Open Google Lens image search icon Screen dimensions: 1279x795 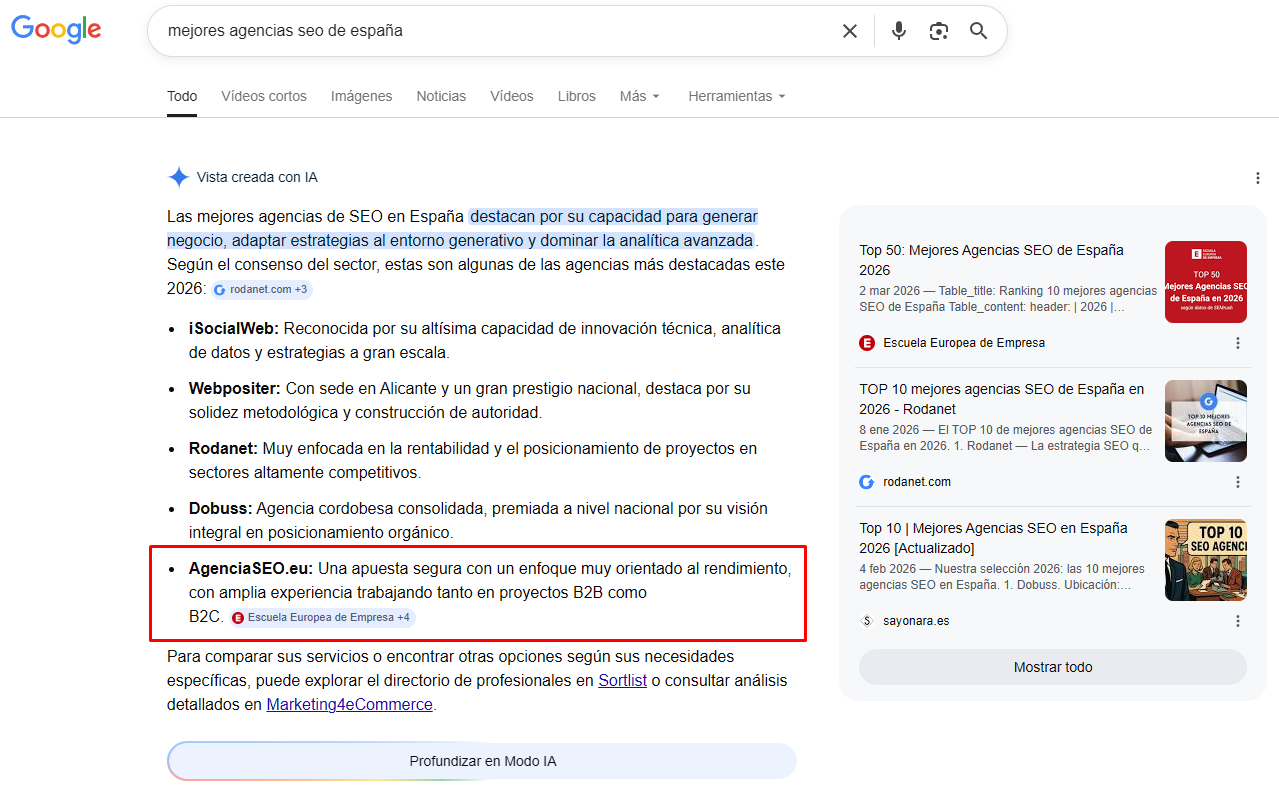[938, 31]
